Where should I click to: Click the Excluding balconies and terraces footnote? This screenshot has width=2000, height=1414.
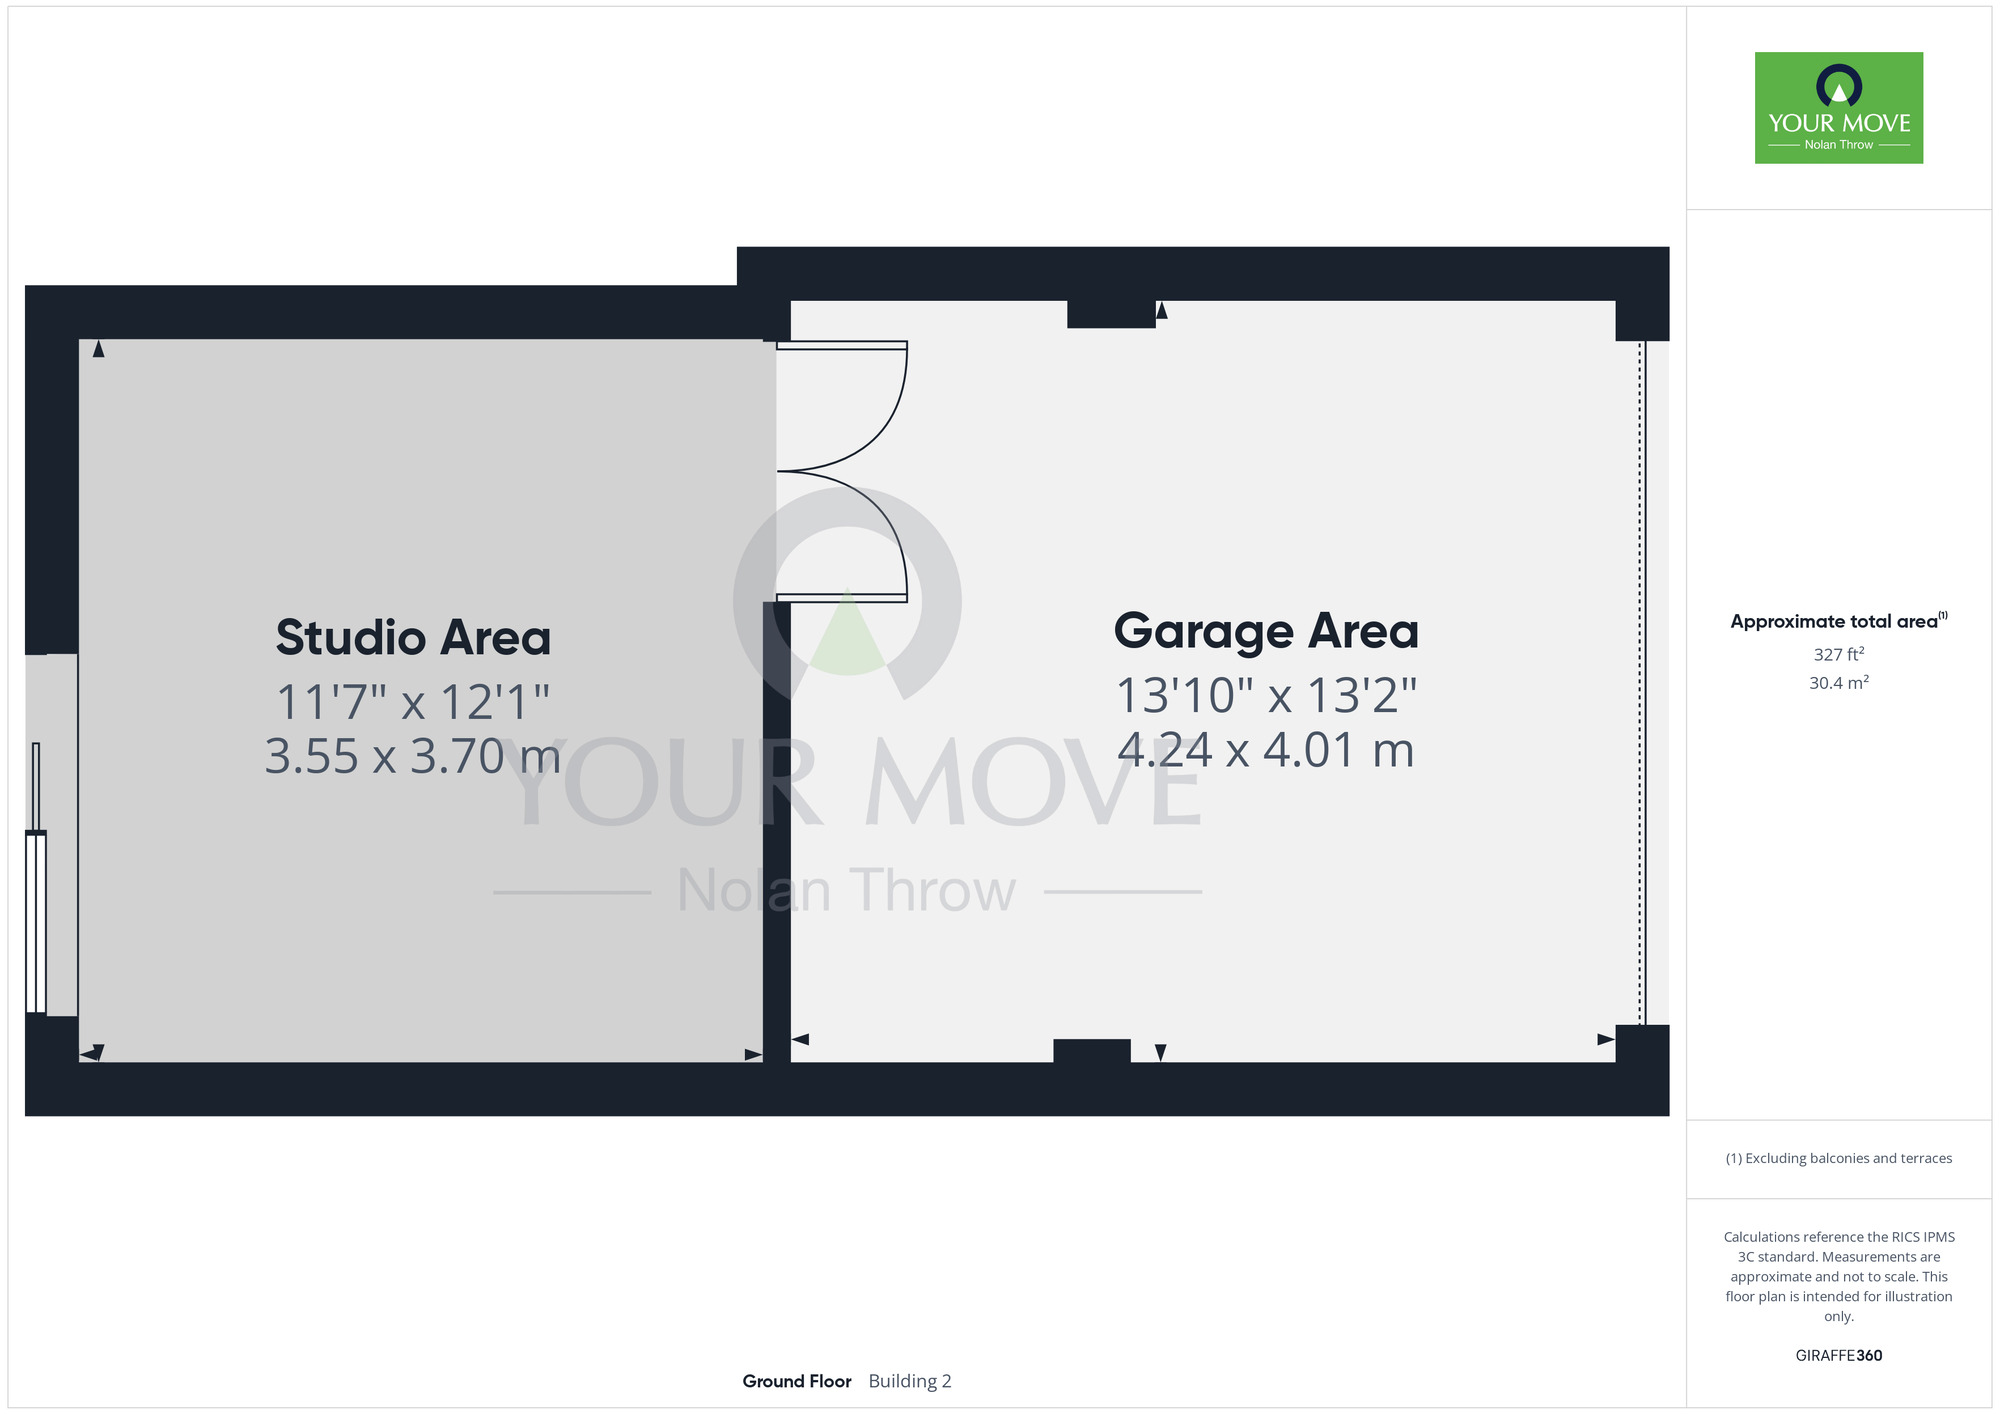pyautogui.click(x=1838, y=1158)
